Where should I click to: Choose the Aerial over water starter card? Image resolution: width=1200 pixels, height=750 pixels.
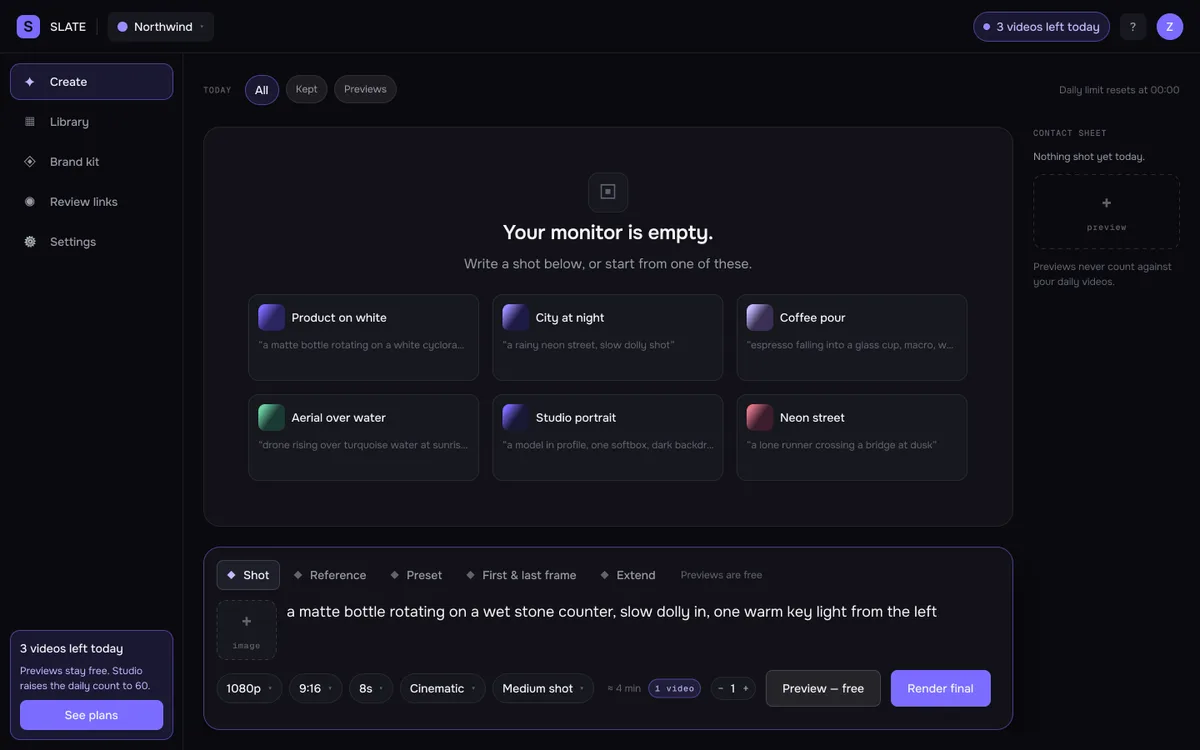click(x=364, y=437)
